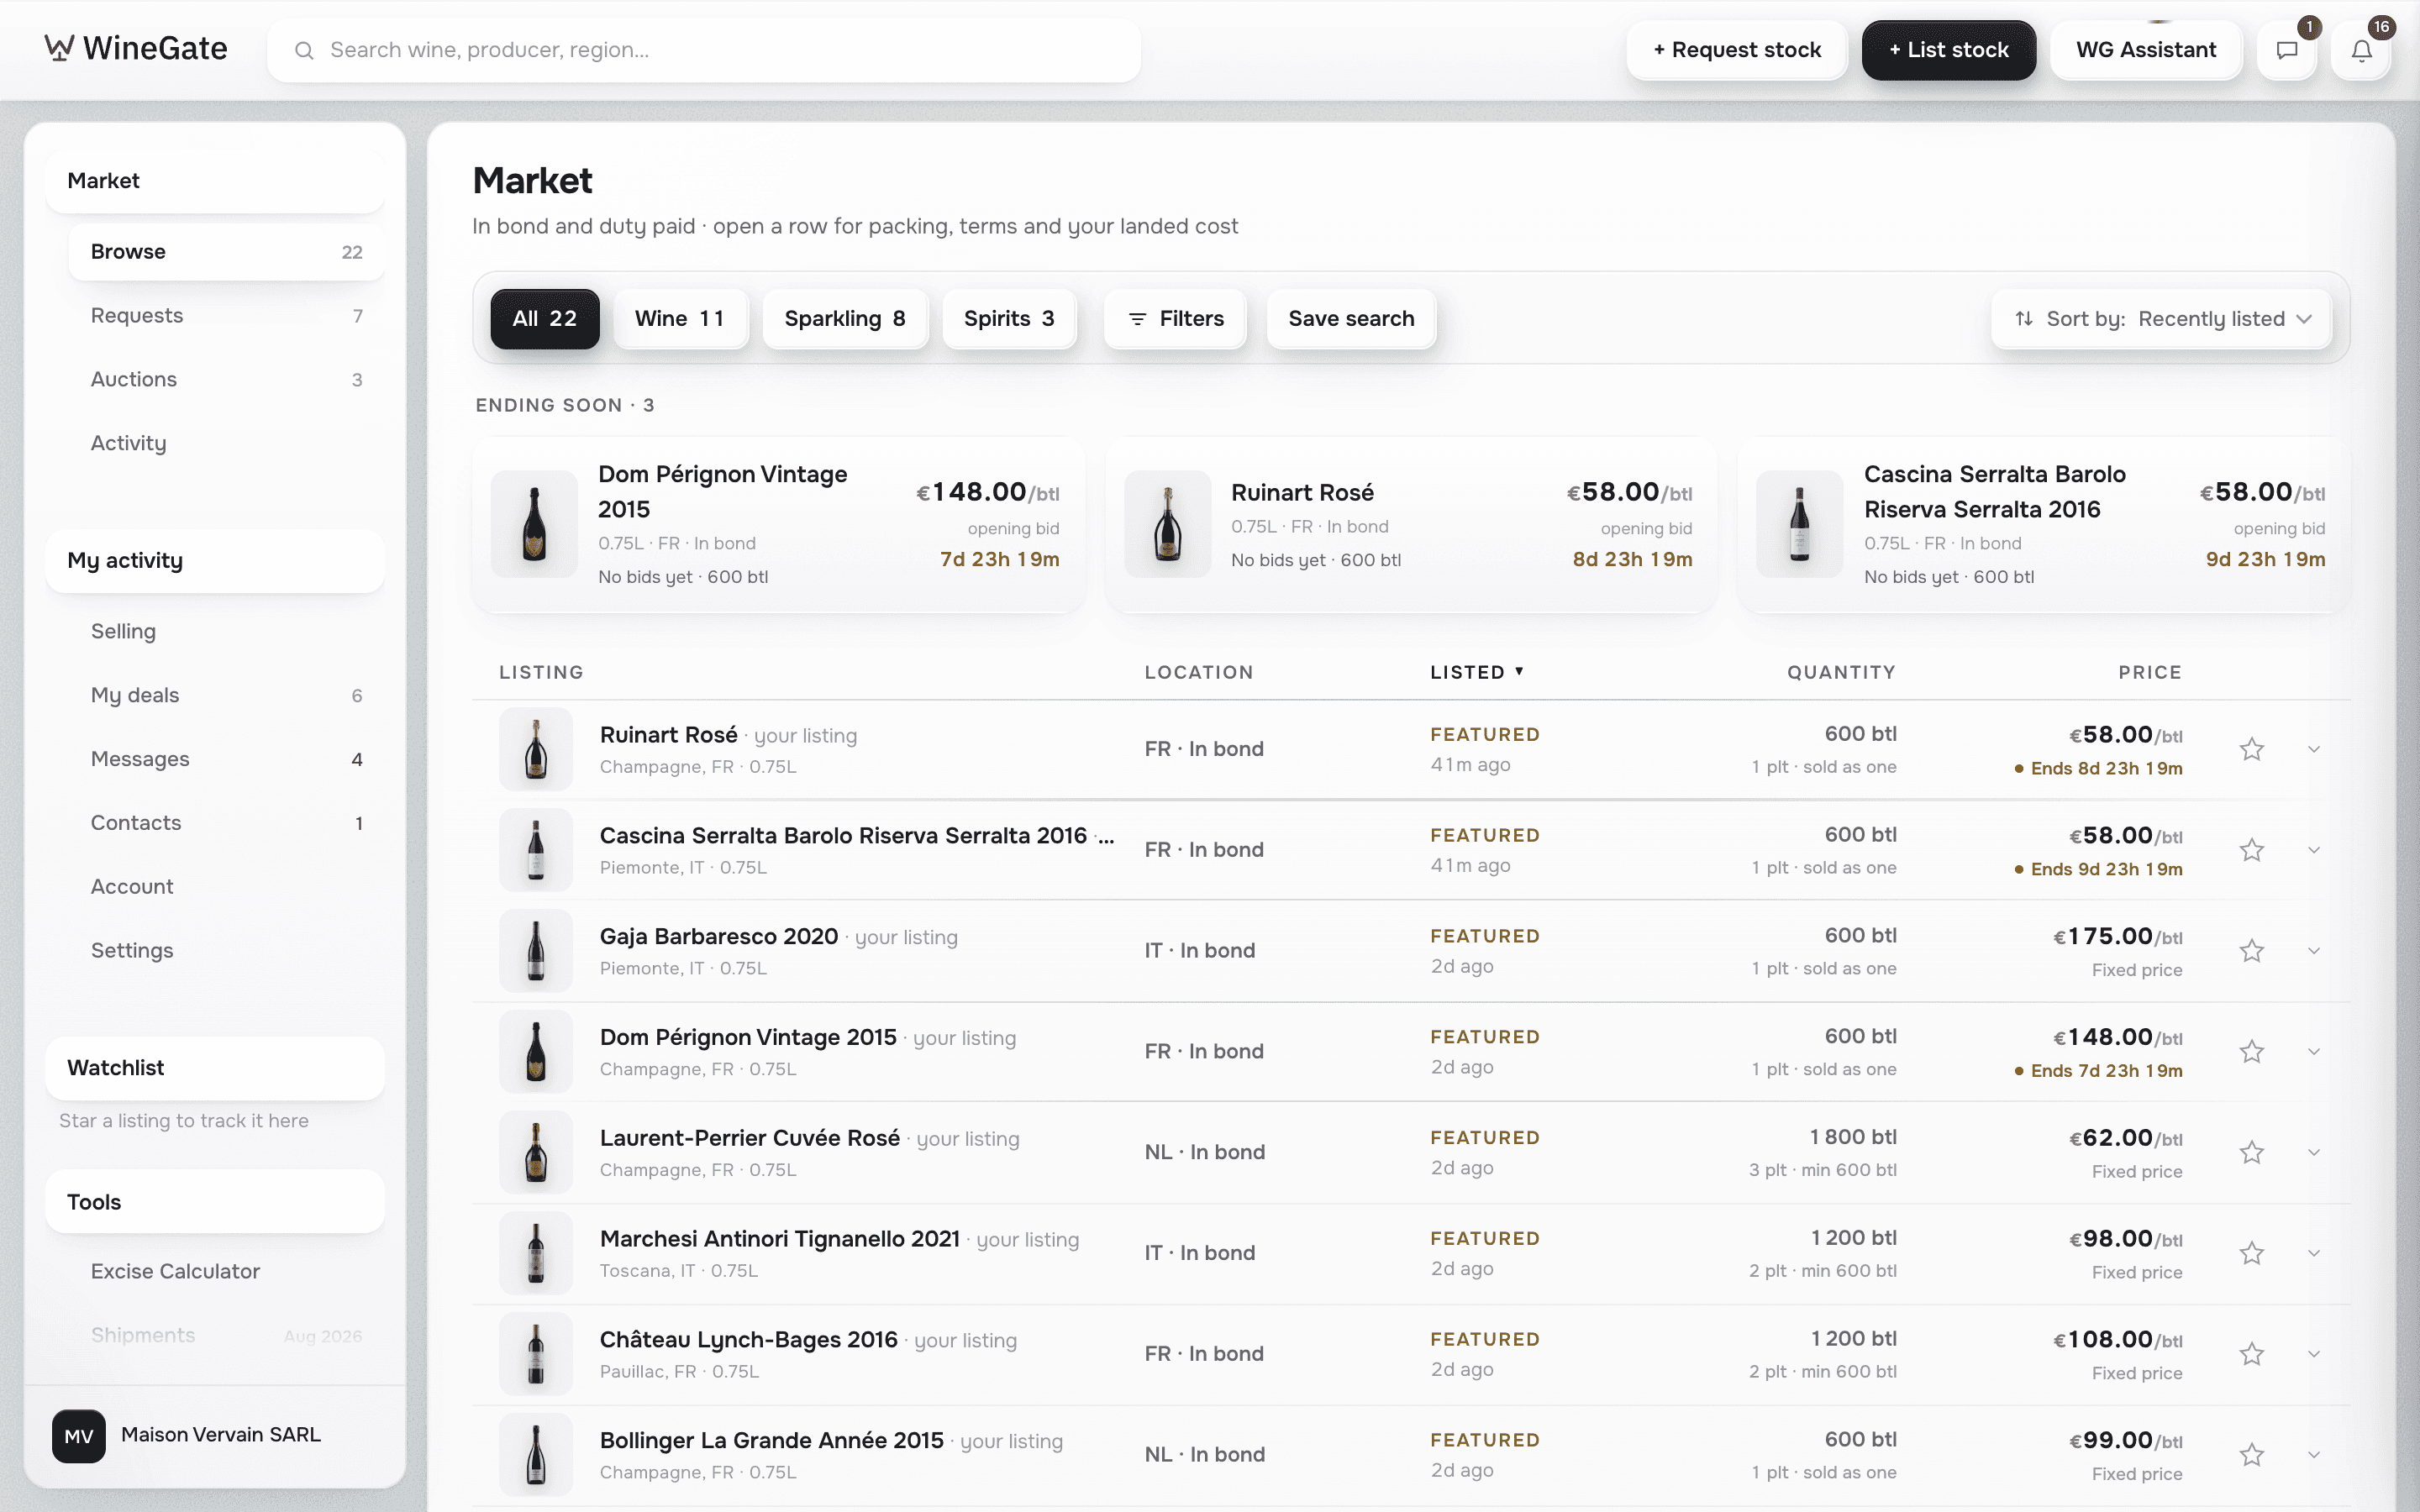Viewport: 2420px width, 1512px height.
Task: Click the Ruinart Rosé row bottle thumbnail
Action: coord(536,749)
